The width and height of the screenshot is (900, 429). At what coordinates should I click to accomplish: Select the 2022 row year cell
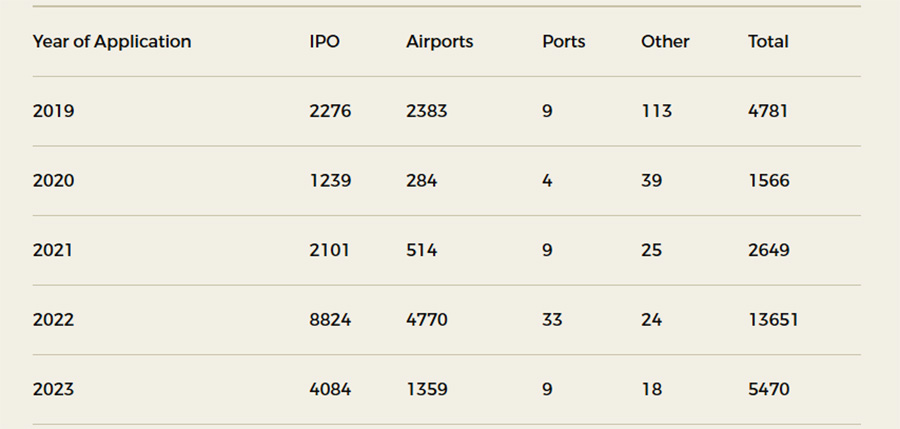coord(53,320)
